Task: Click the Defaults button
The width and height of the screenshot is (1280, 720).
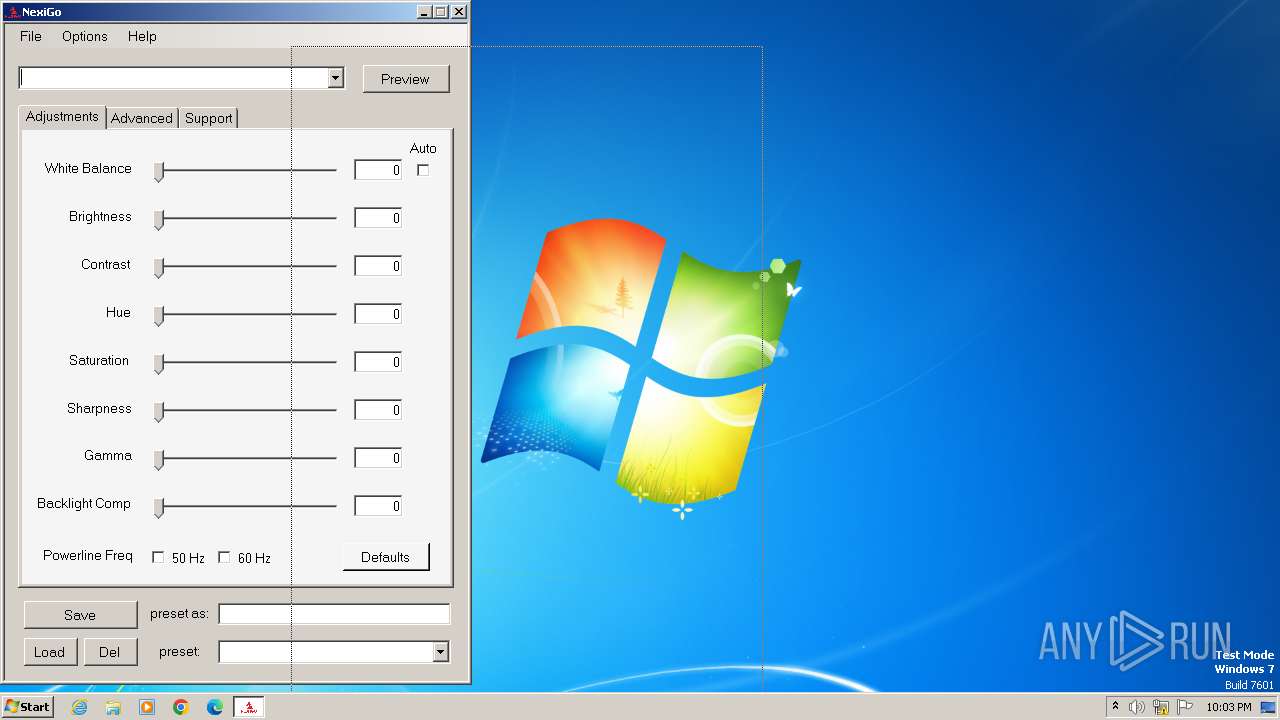Action: pyautogui.click(x=386, y=557)
